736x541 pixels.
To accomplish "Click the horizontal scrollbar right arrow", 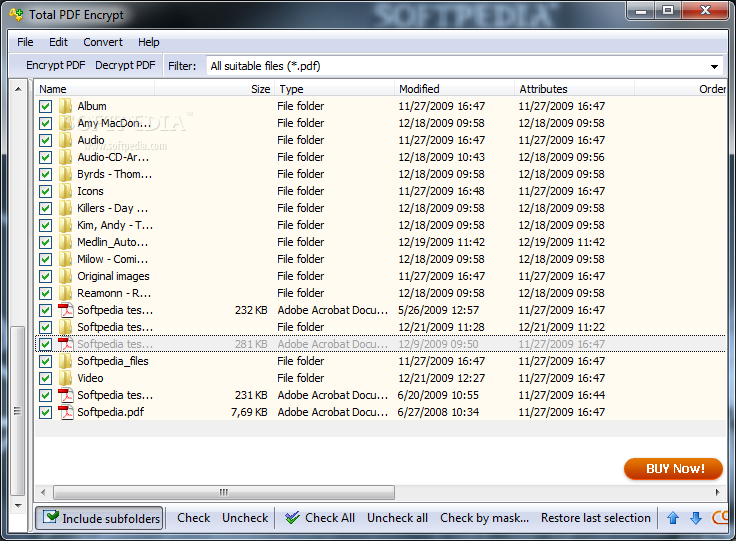I will (x=717, y=492).
